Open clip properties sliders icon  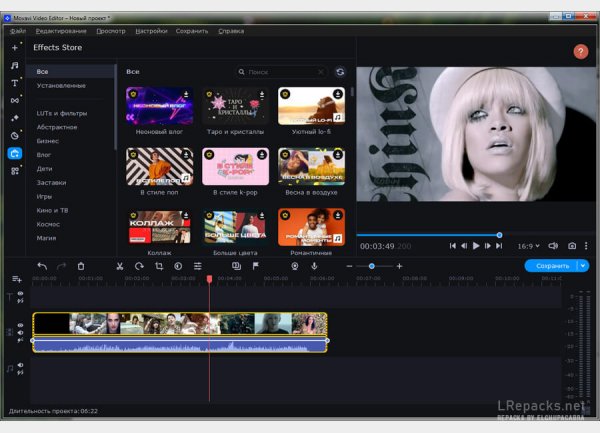click(x=197, y=266)
